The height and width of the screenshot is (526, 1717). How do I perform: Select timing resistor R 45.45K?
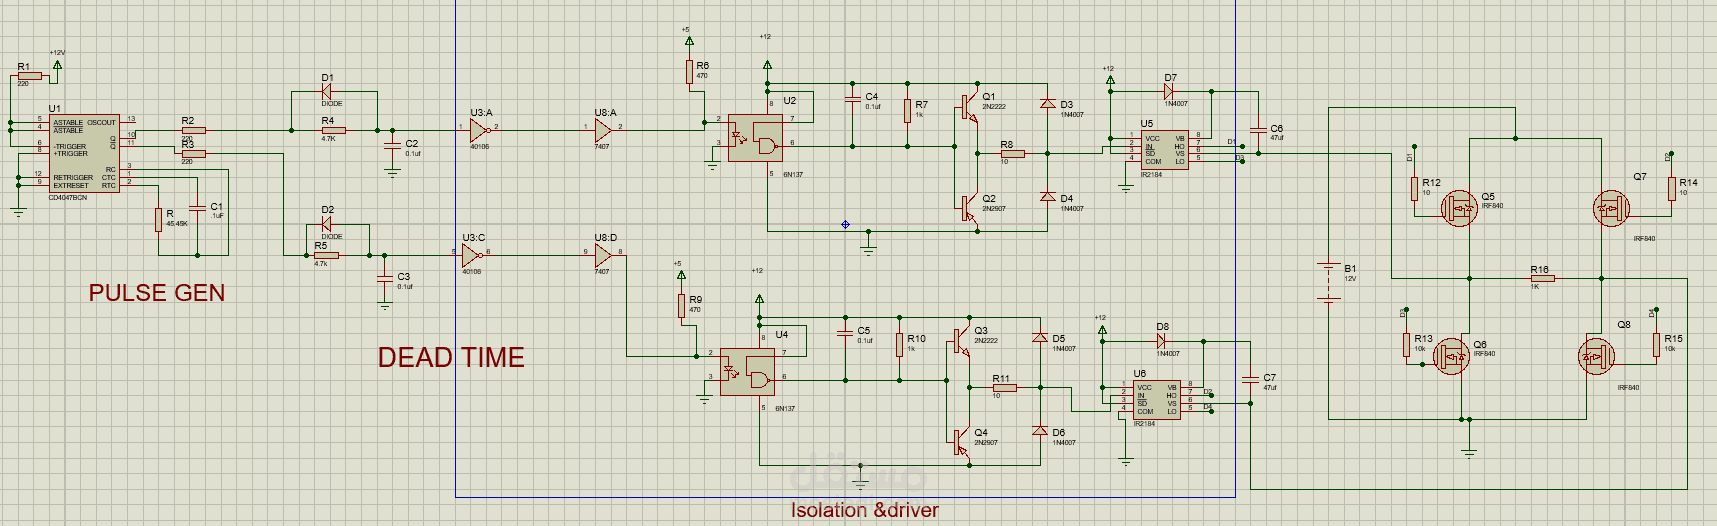pos(158,220)
